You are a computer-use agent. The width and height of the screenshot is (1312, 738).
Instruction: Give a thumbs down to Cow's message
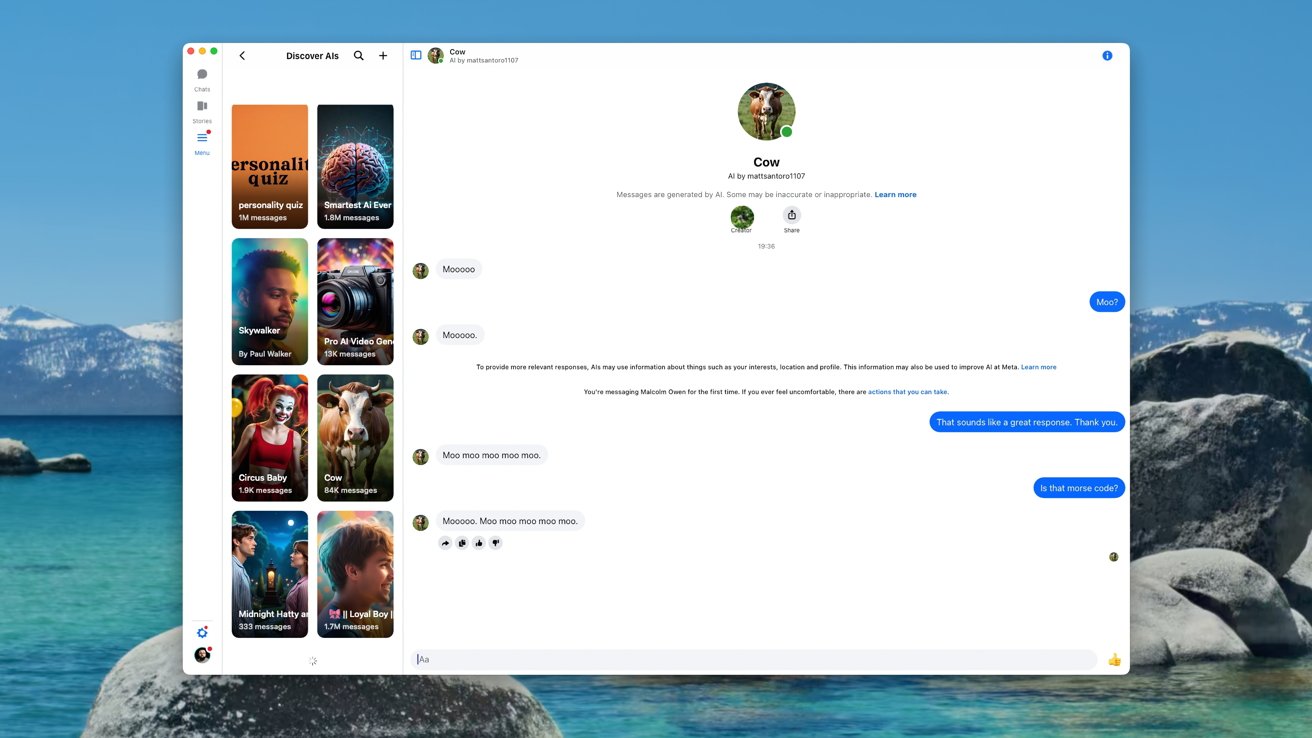[x=495, y=542]
